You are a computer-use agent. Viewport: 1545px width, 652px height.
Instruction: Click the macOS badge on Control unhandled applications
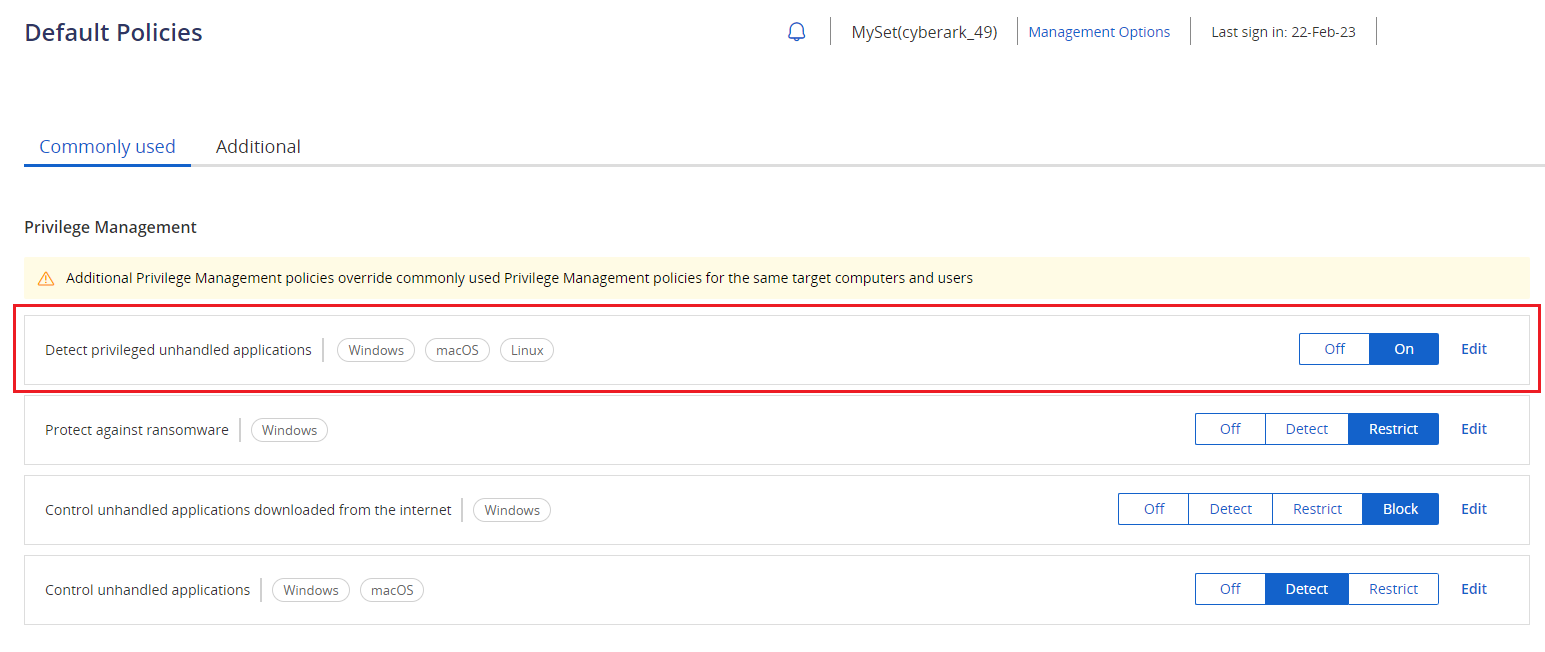coord(391,589)
